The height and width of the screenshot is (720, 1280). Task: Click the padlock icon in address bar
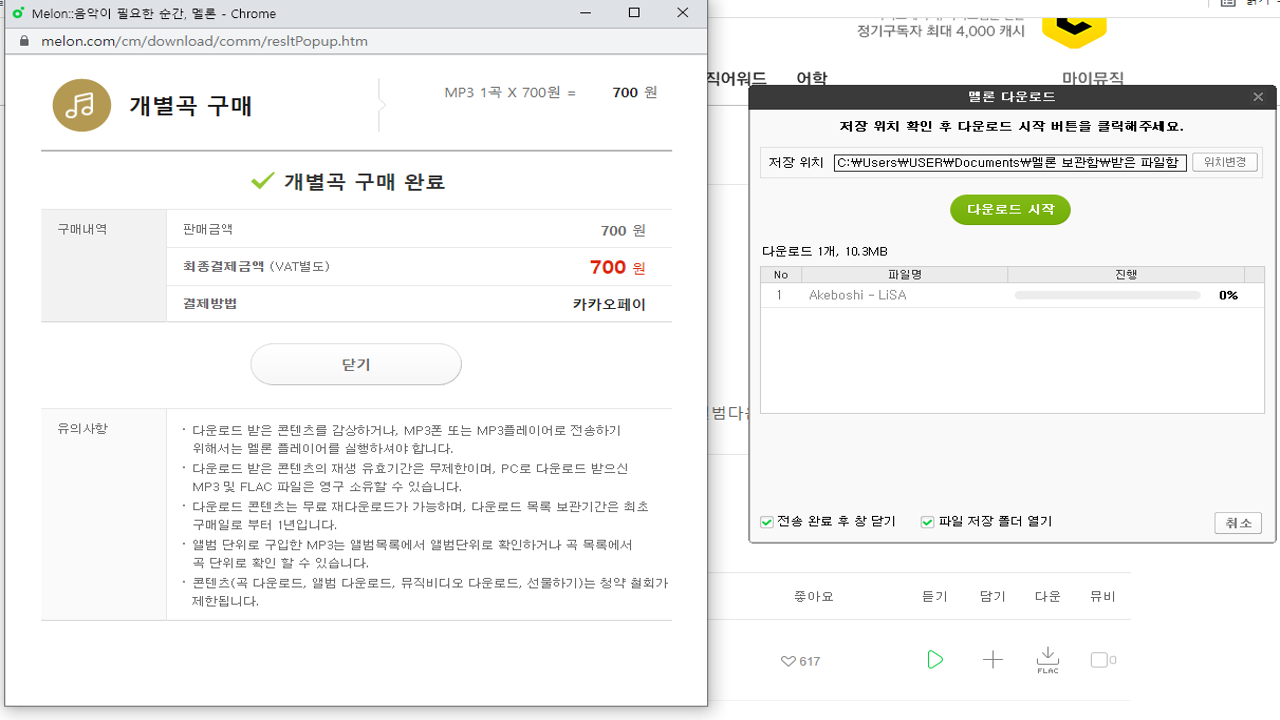[x=25, y=42]
